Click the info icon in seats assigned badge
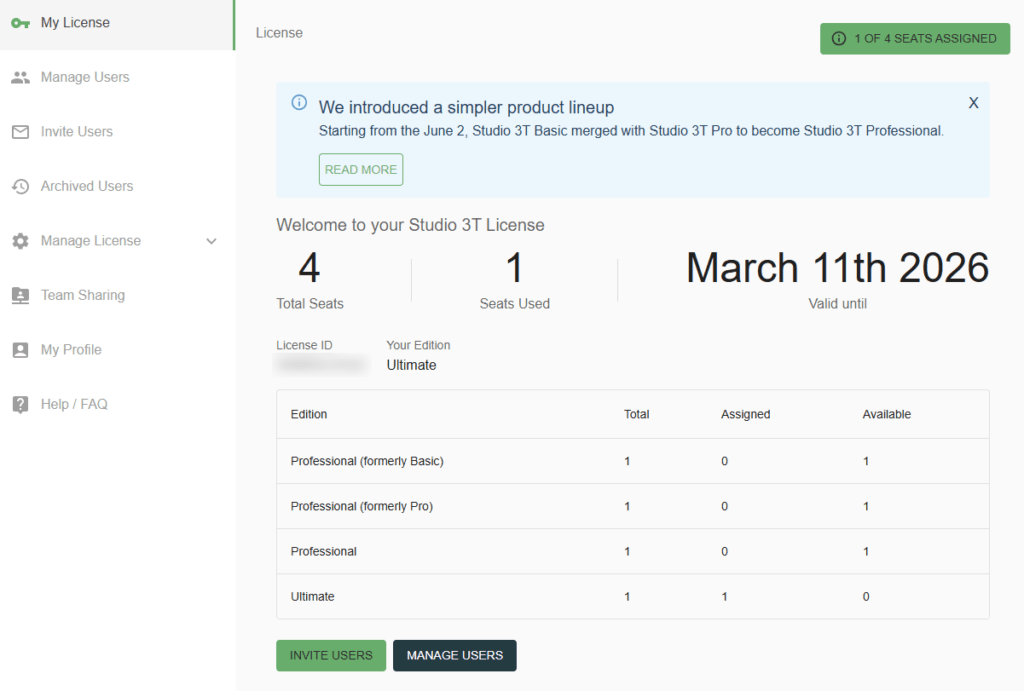This screenshot has width=1024, height=691. [839, 39]
